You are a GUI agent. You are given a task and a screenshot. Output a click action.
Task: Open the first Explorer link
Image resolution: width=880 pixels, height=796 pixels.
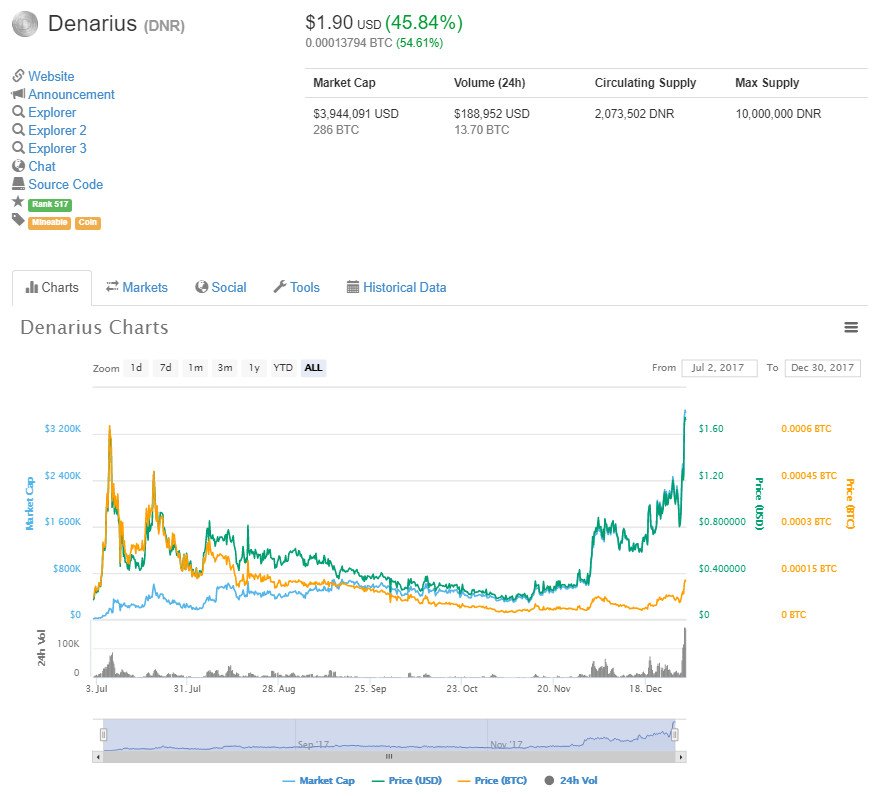click(52, 112)
